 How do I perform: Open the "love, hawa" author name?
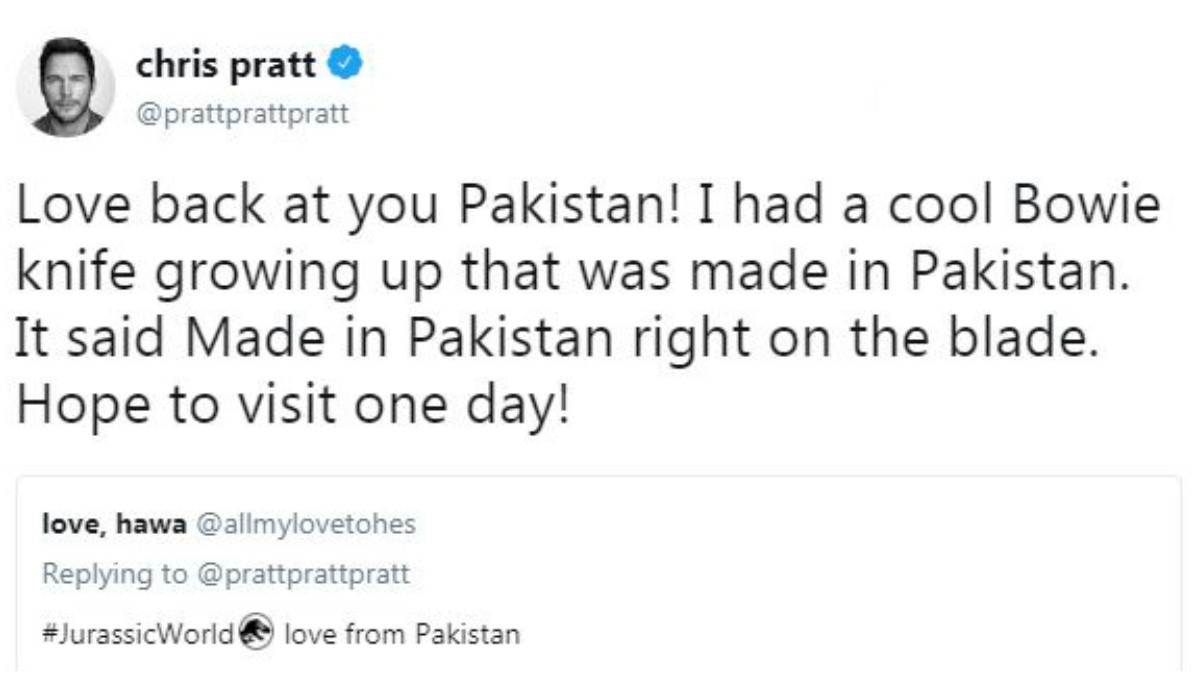click(x=114, y=525)
